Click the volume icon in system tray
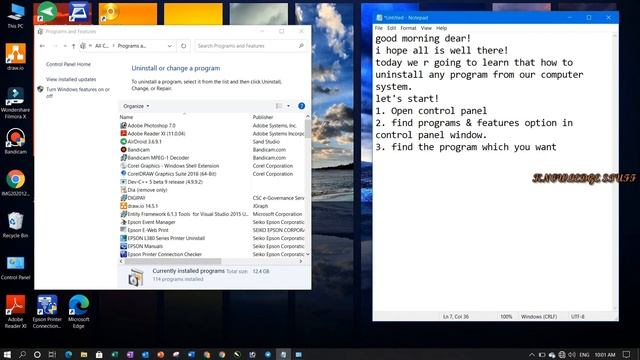 pos(571,355)
